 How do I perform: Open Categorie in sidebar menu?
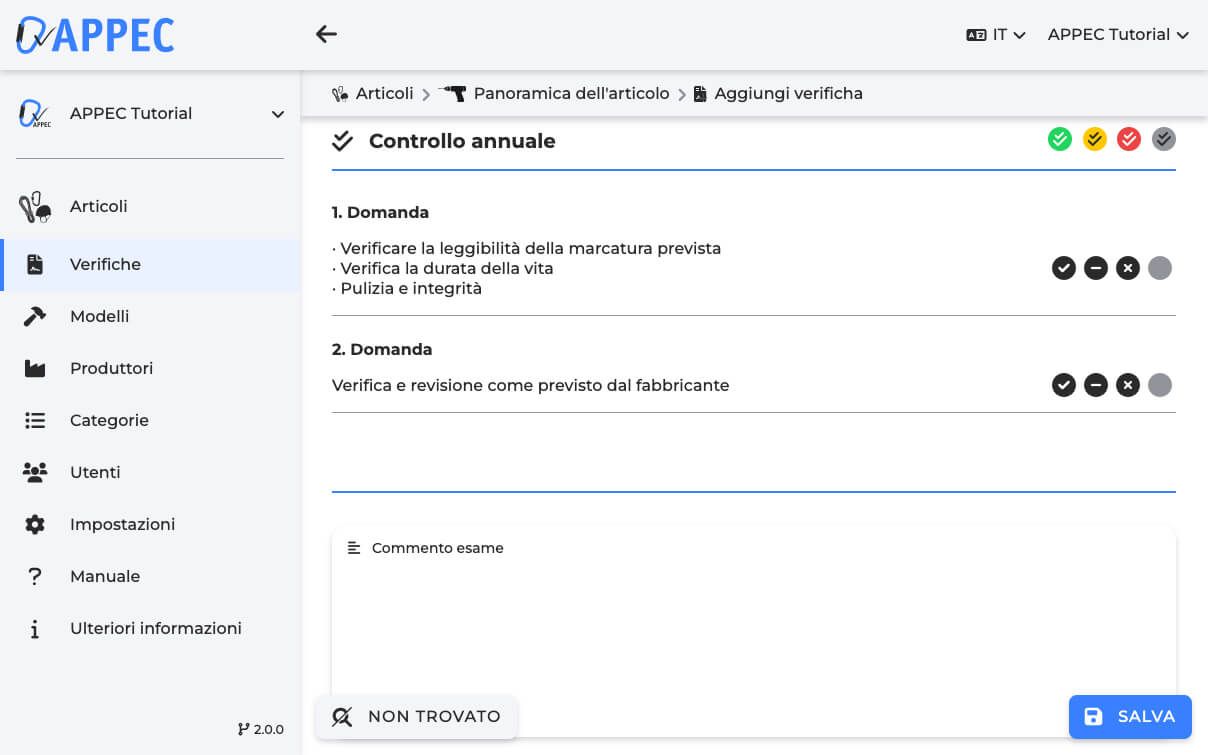tap(109, 420)
